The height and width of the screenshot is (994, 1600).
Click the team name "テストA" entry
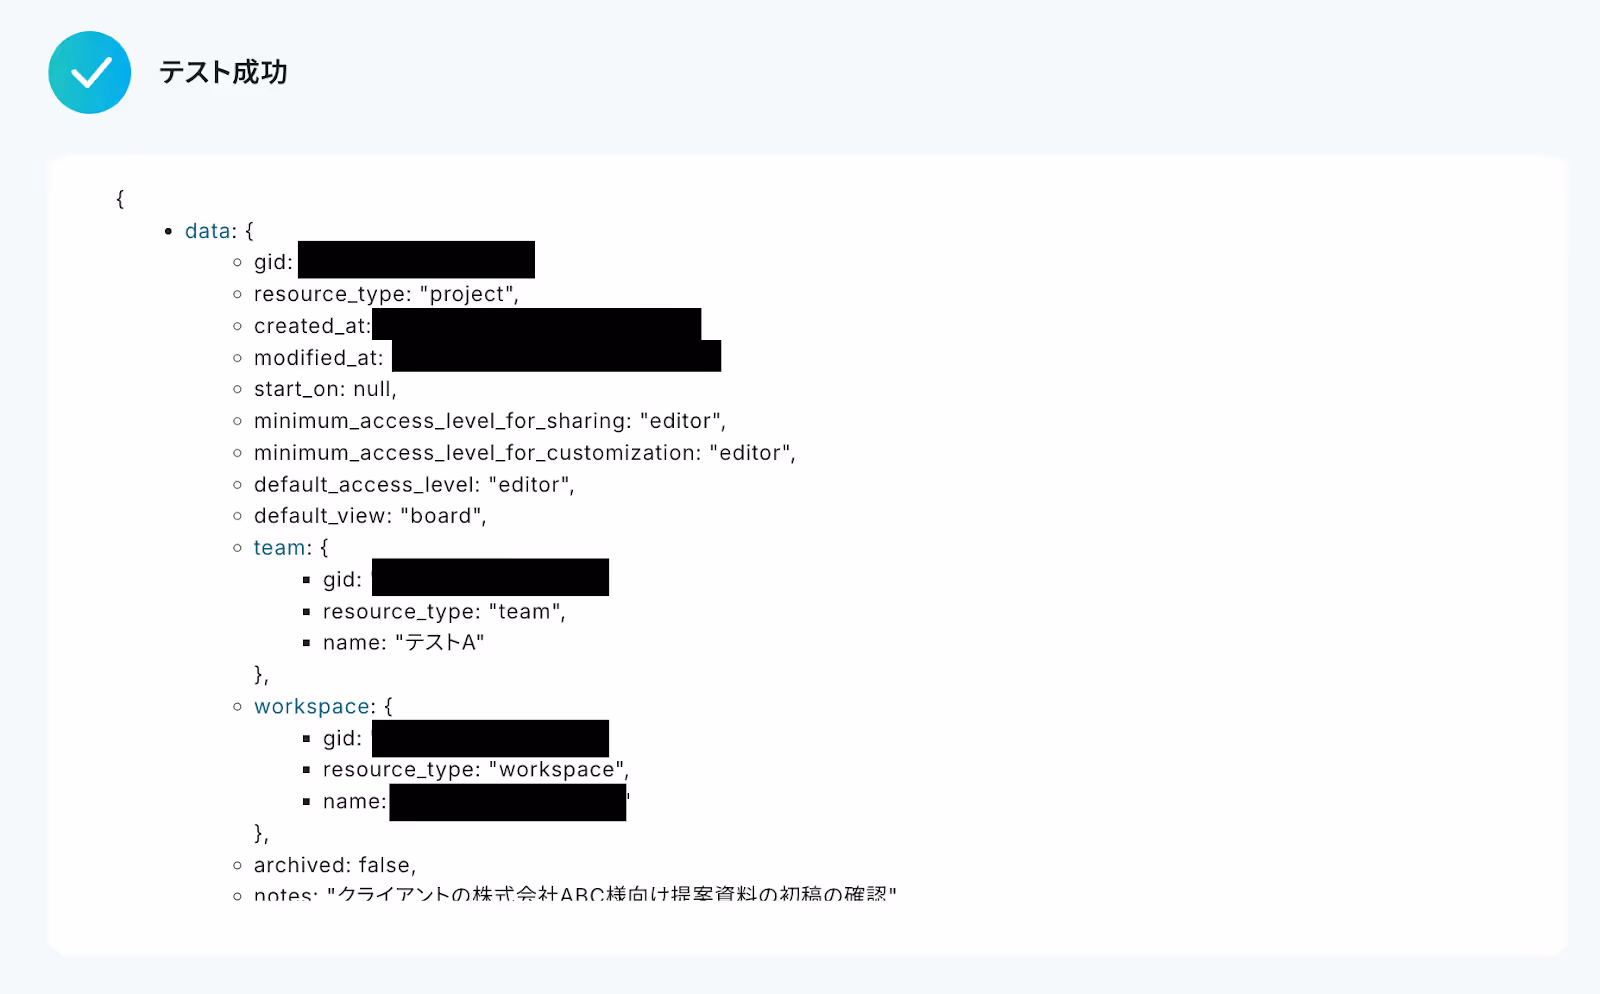click(x=403, y=643)
